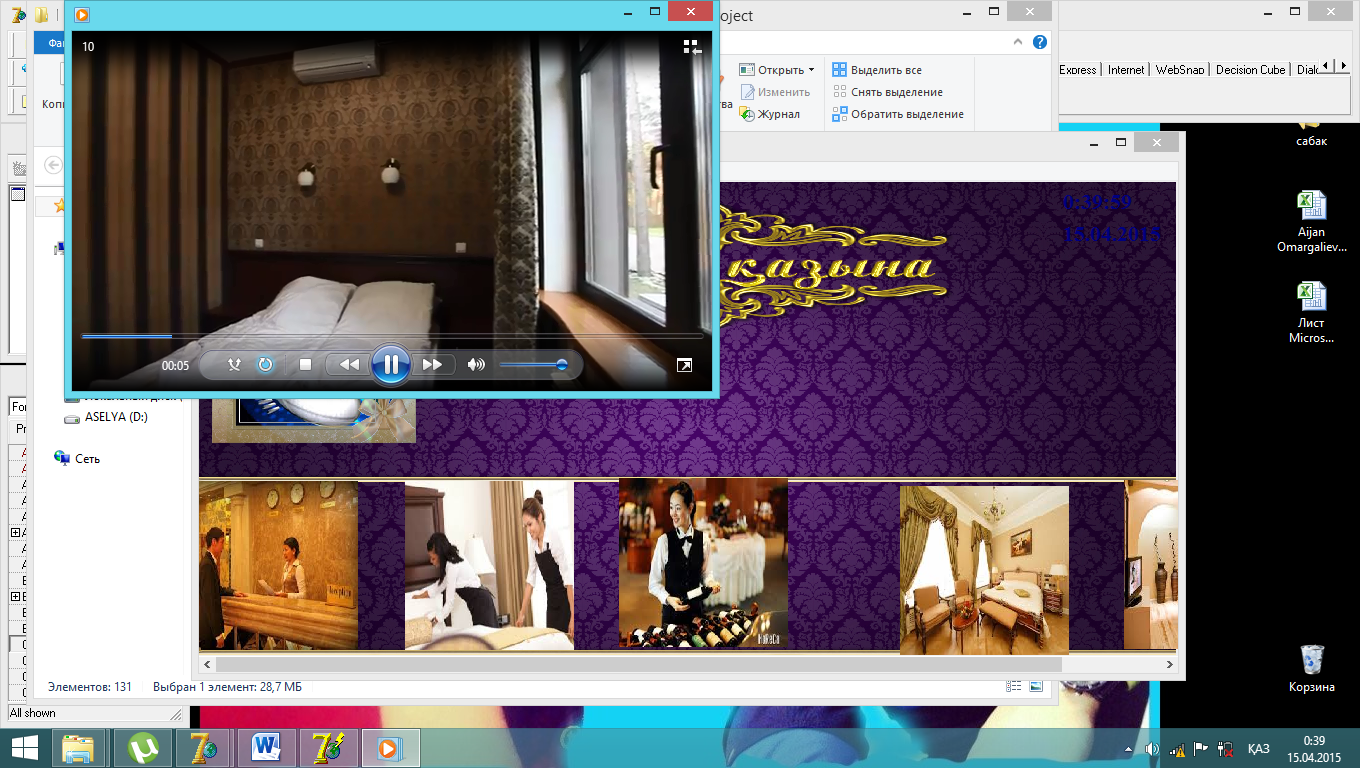
Task: Click the tray volume speaker icon
Action: pyautogui.click(x=1152, y=749)
